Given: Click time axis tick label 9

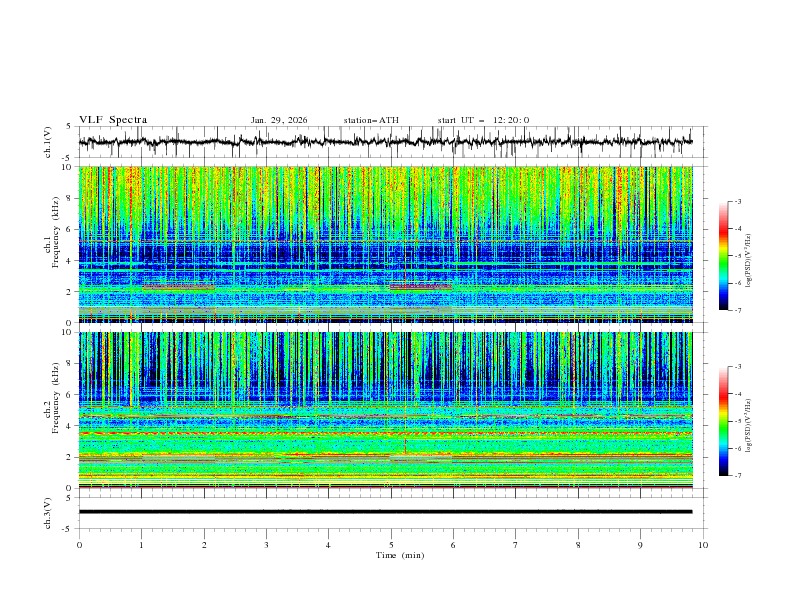Looking at the screenshot, I should click(640, 545).
